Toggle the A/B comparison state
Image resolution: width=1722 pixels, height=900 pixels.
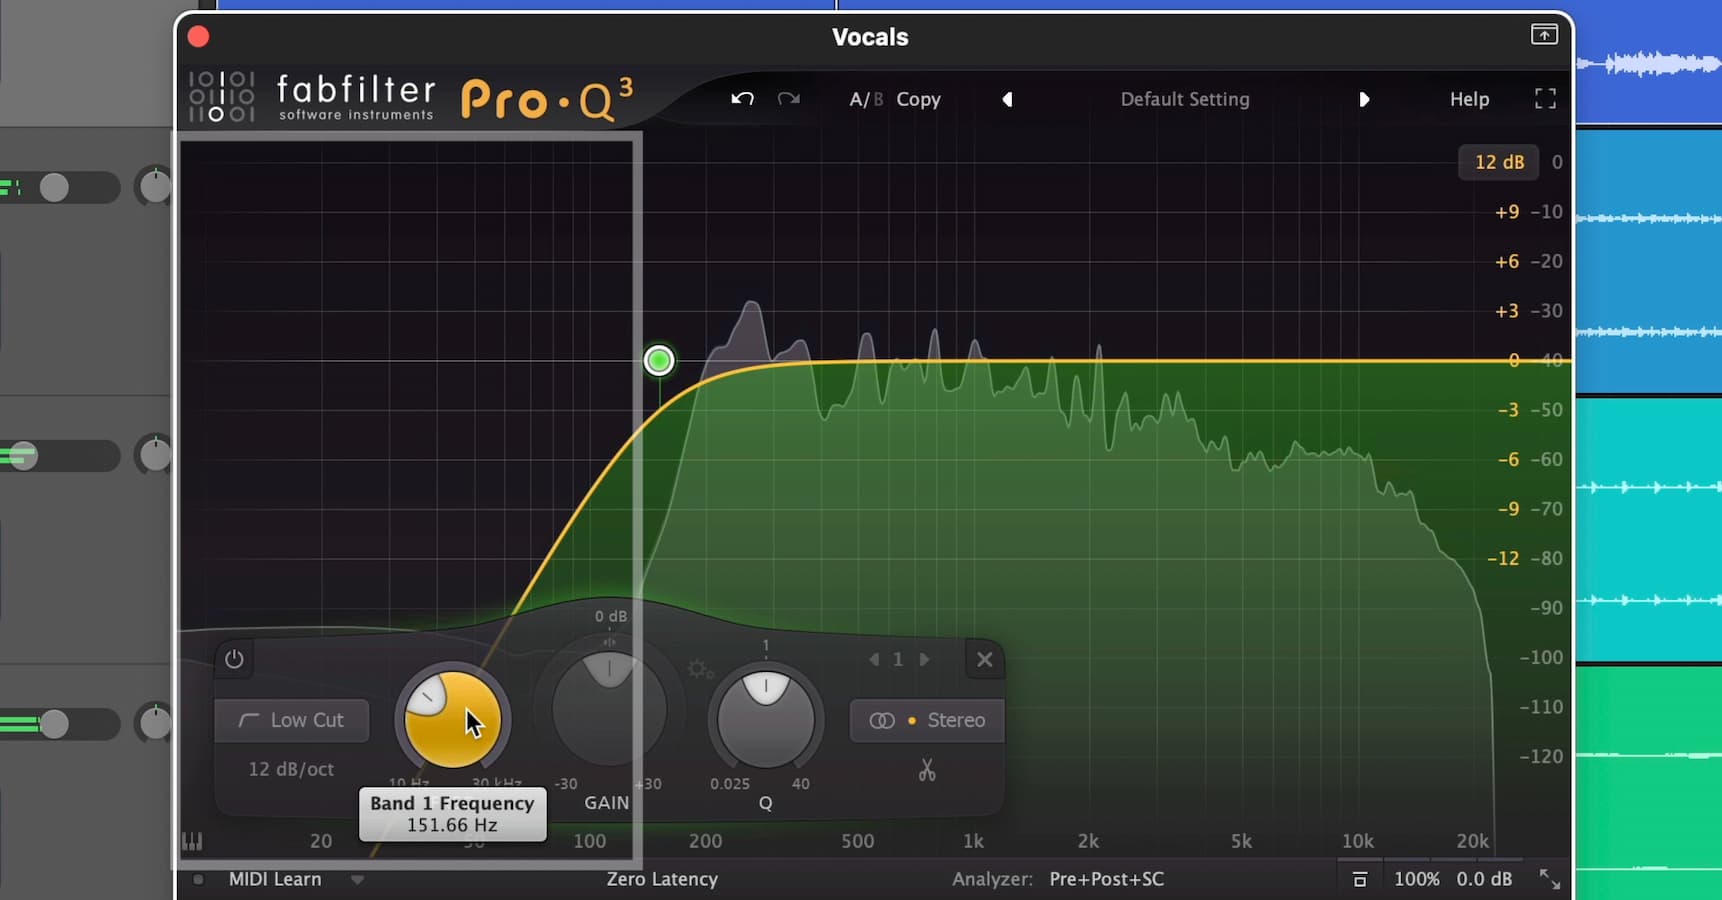tap(866, 99)
